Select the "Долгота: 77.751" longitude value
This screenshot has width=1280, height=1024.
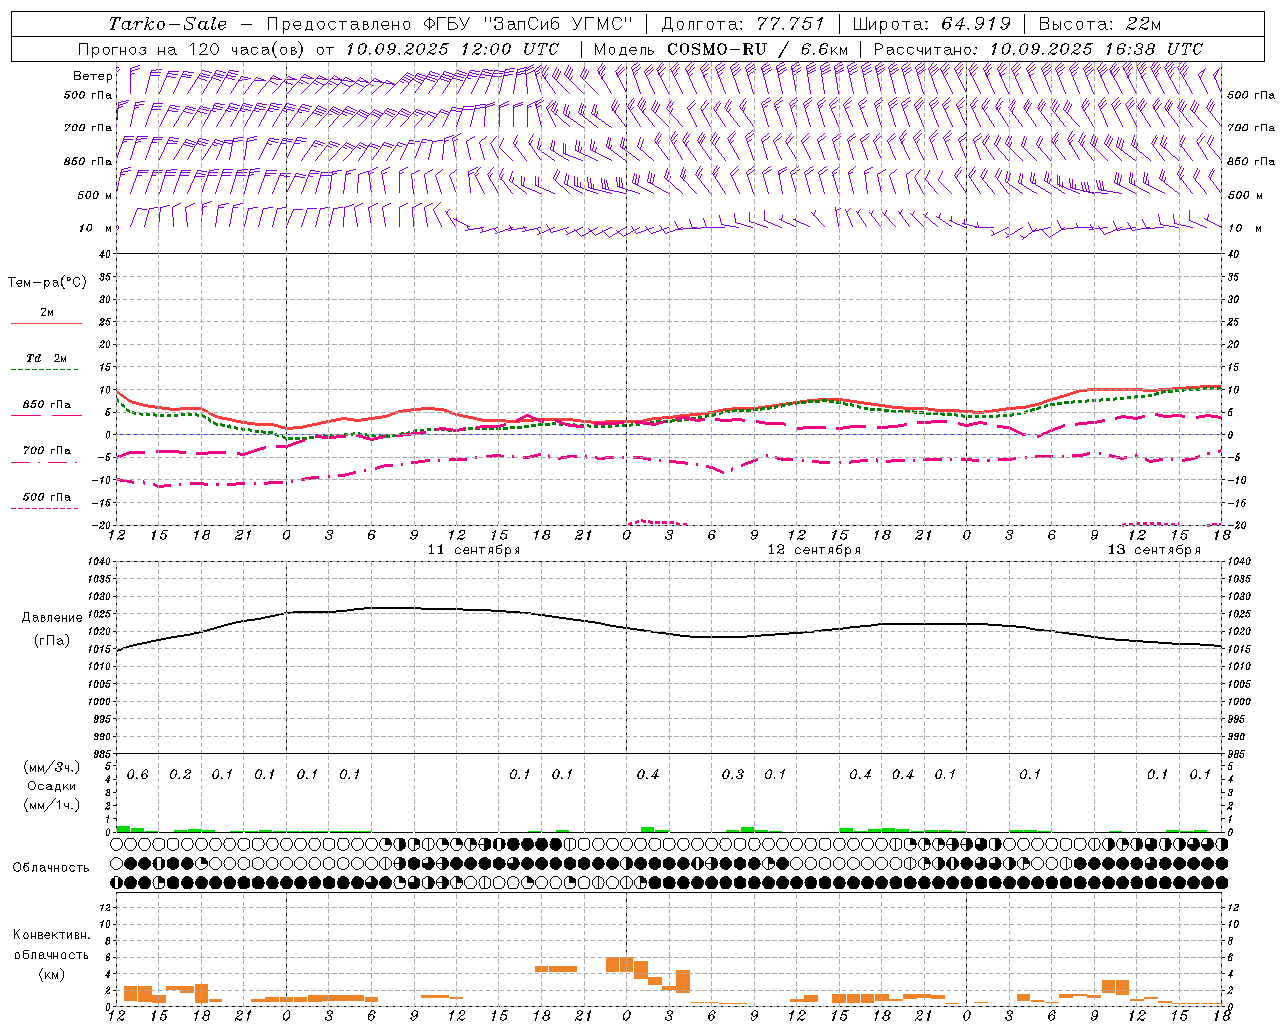point(743,24)
